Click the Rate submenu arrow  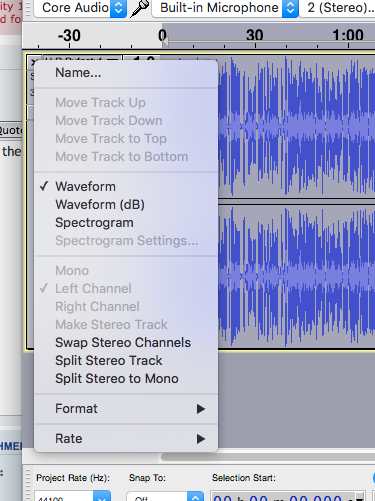pyautogui.click(x=201, y=439)
